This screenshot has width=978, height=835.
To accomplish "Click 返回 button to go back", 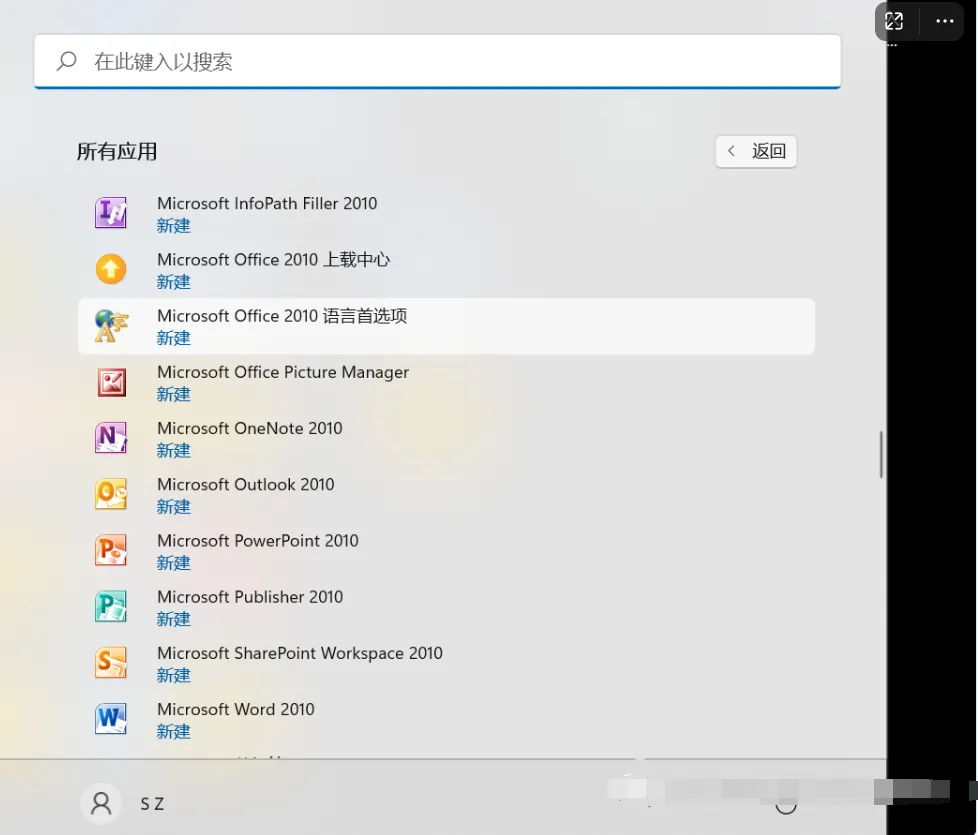I will [756, 152].
